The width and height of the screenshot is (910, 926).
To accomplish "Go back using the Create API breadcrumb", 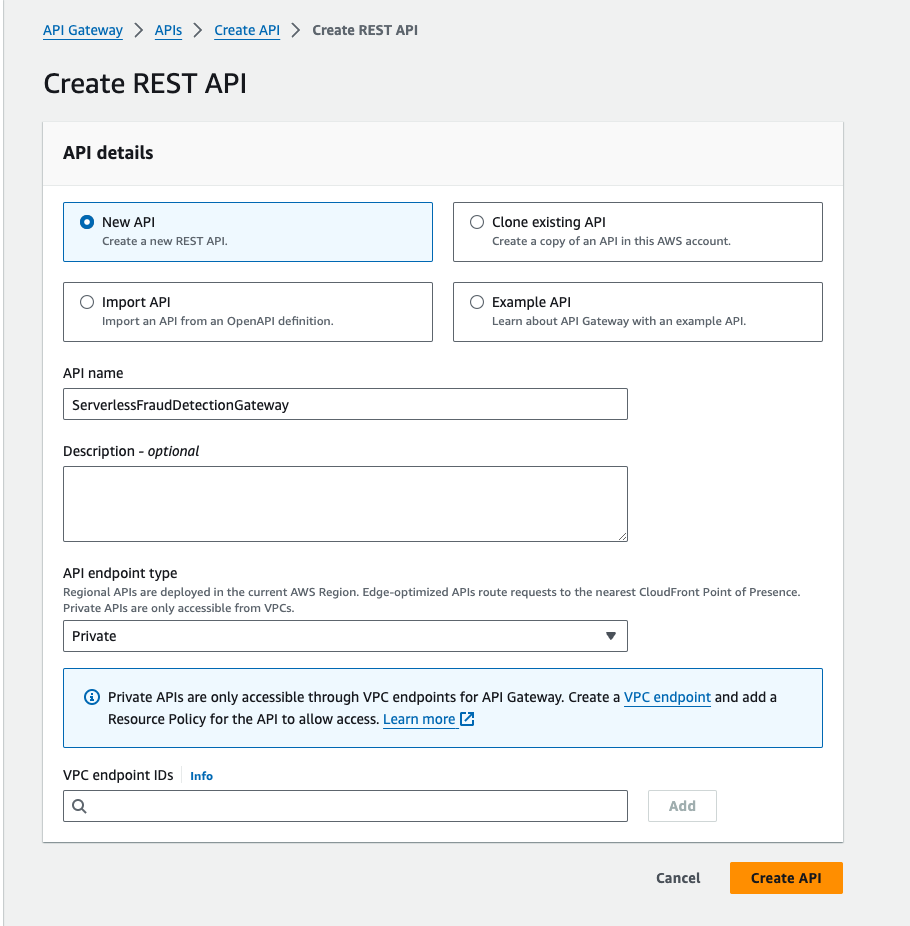I will point(246,30).
